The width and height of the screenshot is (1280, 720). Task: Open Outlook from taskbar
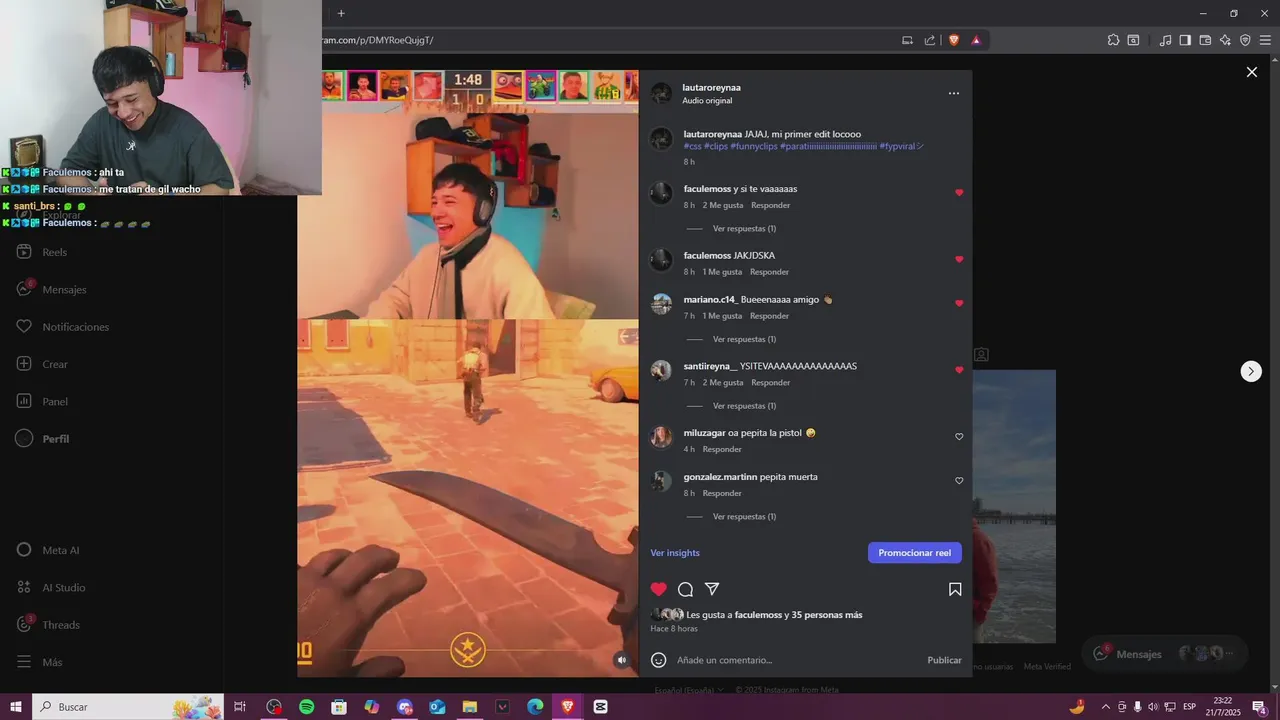(437, 707)
